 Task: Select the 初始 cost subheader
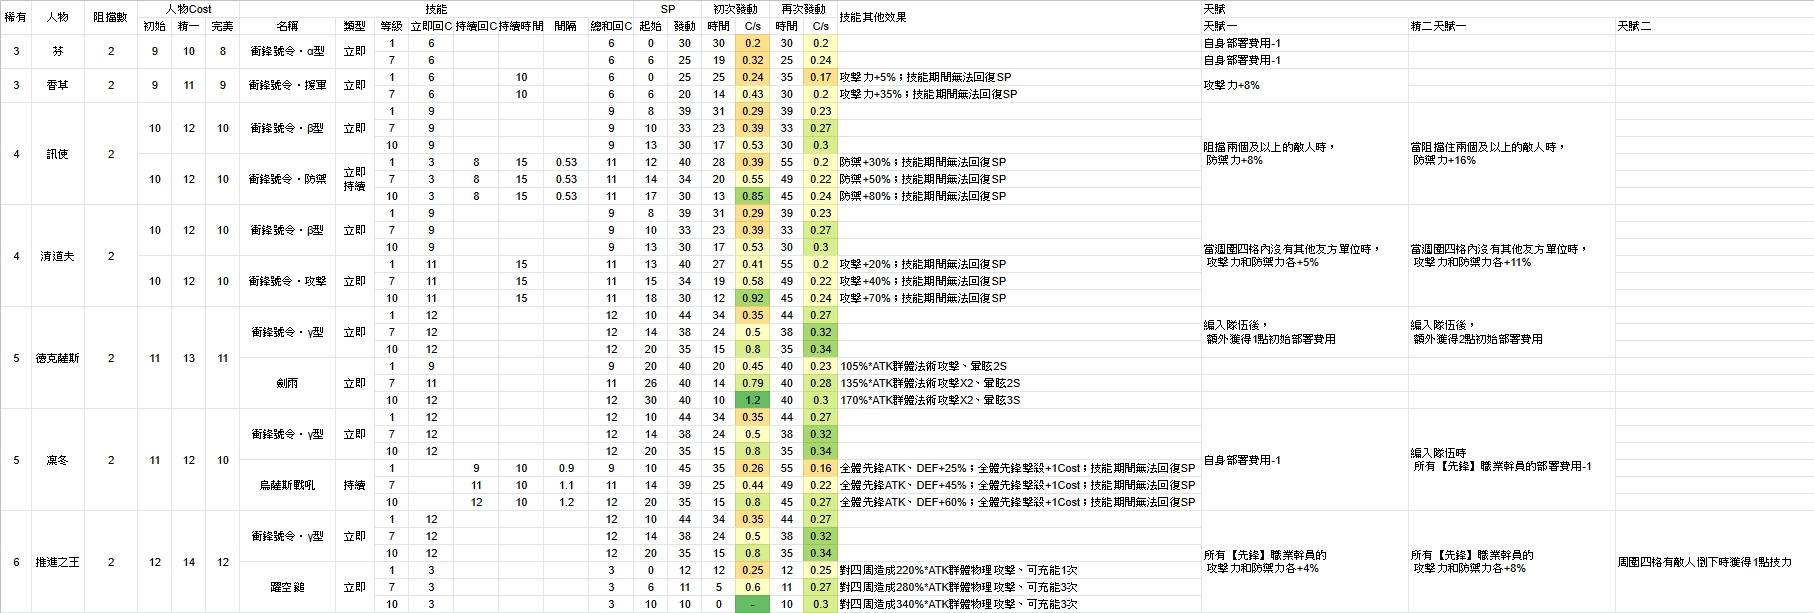coord(154,26)
